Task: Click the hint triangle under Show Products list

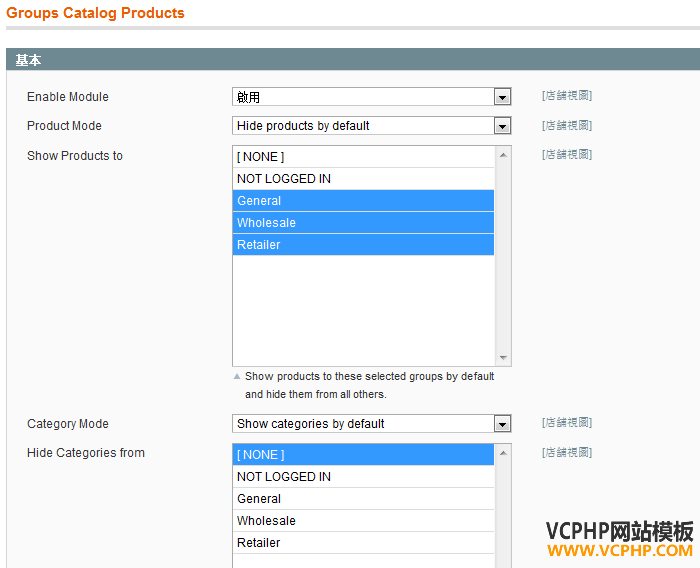Action: pos(237,376)
